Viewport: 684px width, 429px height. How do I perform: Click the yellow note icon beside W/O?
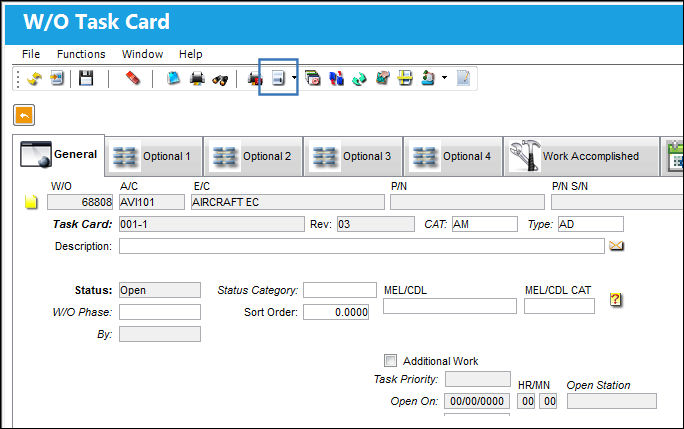click(31, 202)
